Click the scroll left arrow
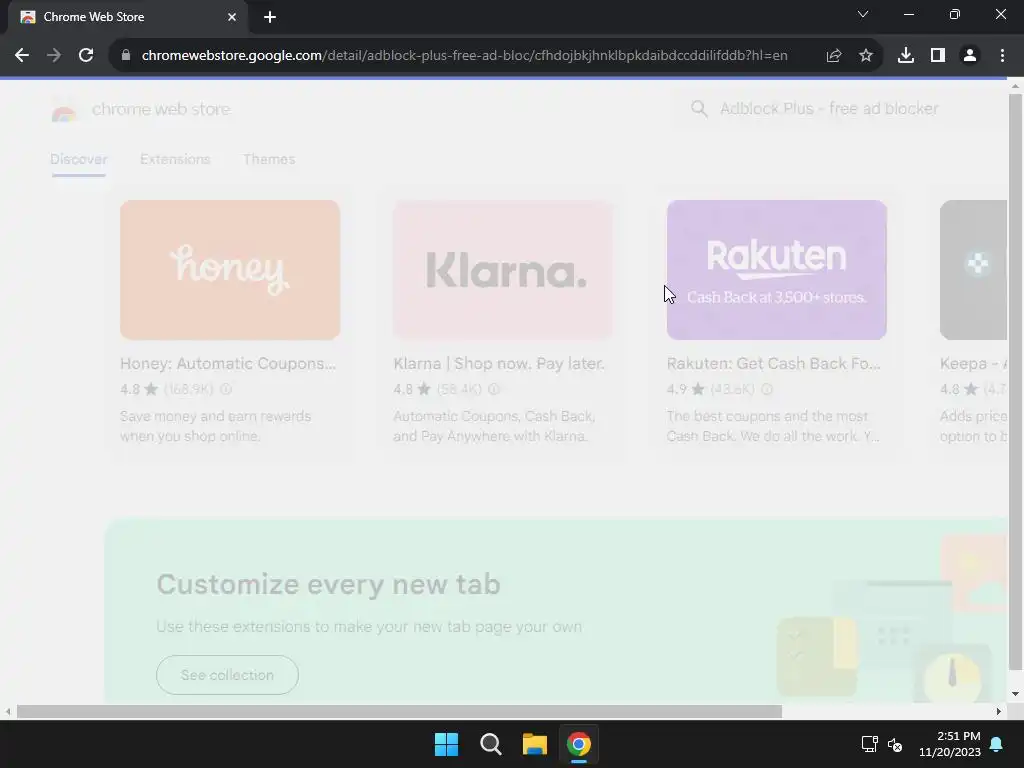Screen dimensions: 1024x768 [x=8, y=712]
